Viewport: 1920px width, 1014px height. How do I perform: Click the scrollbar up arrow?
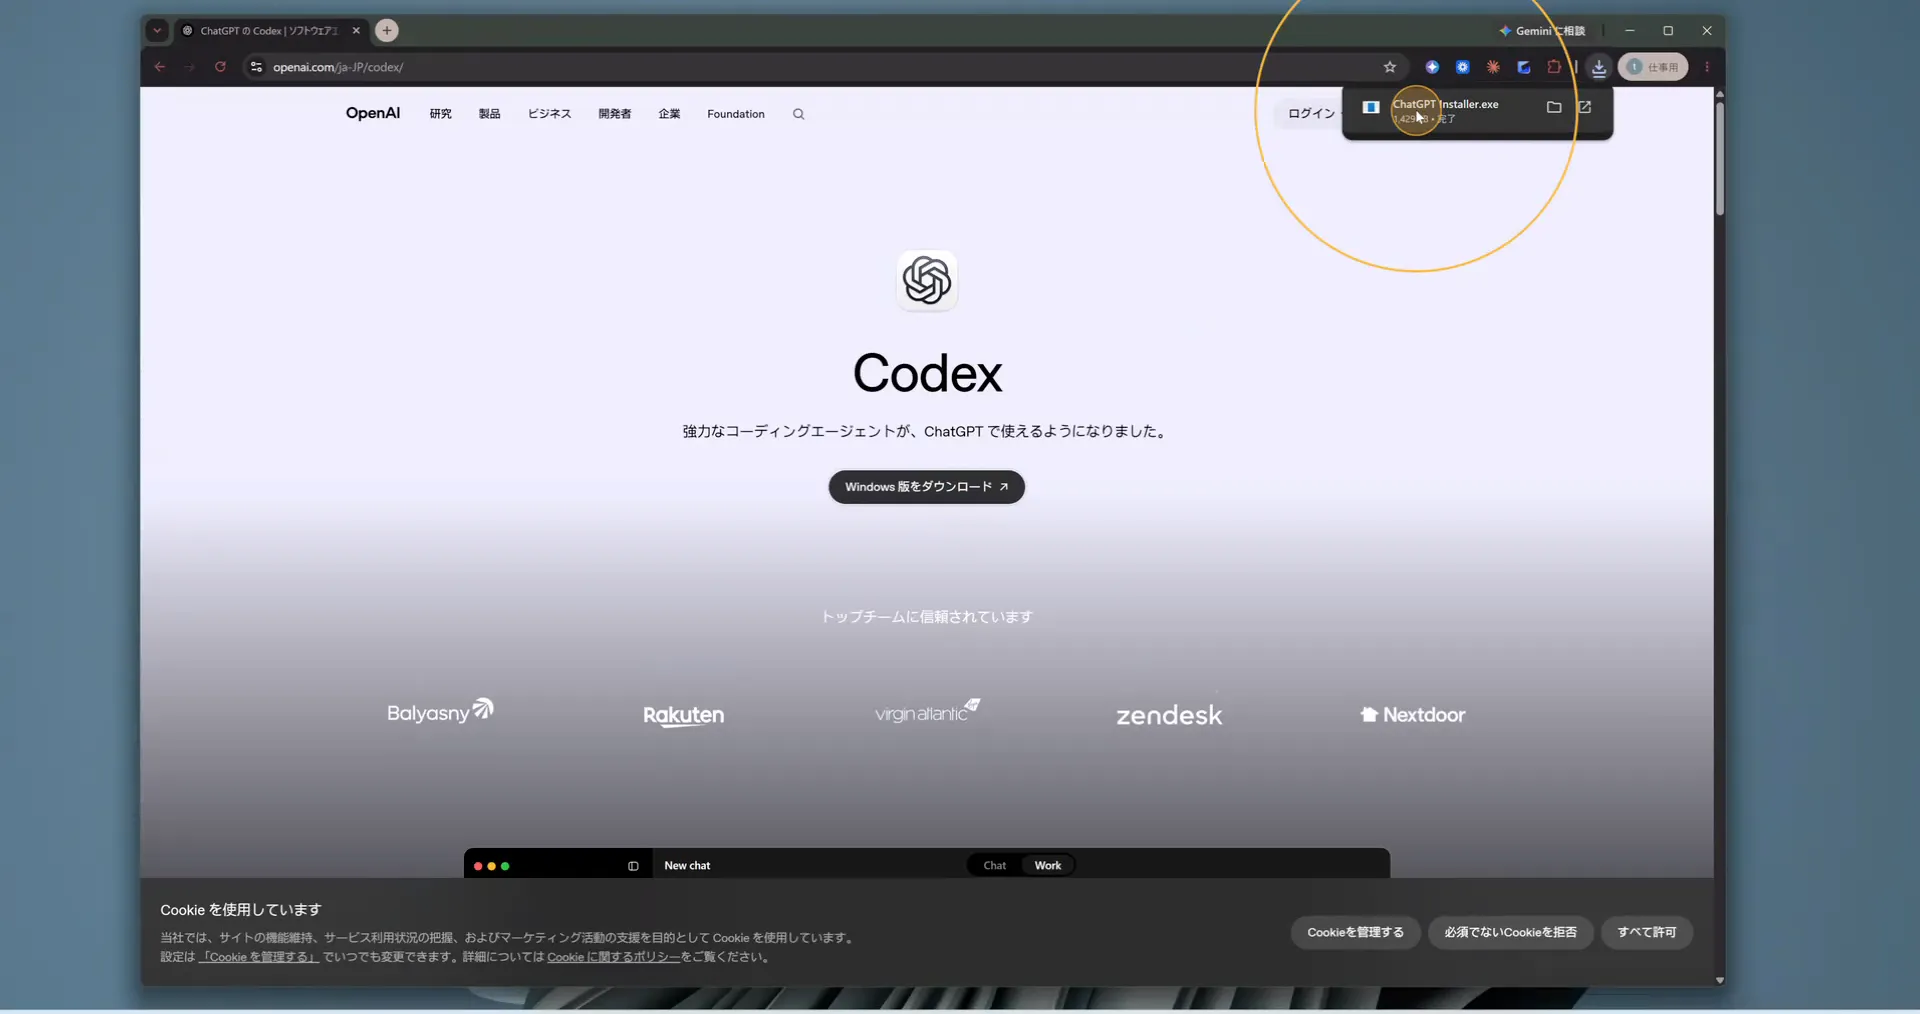[x=1719, y=93]
